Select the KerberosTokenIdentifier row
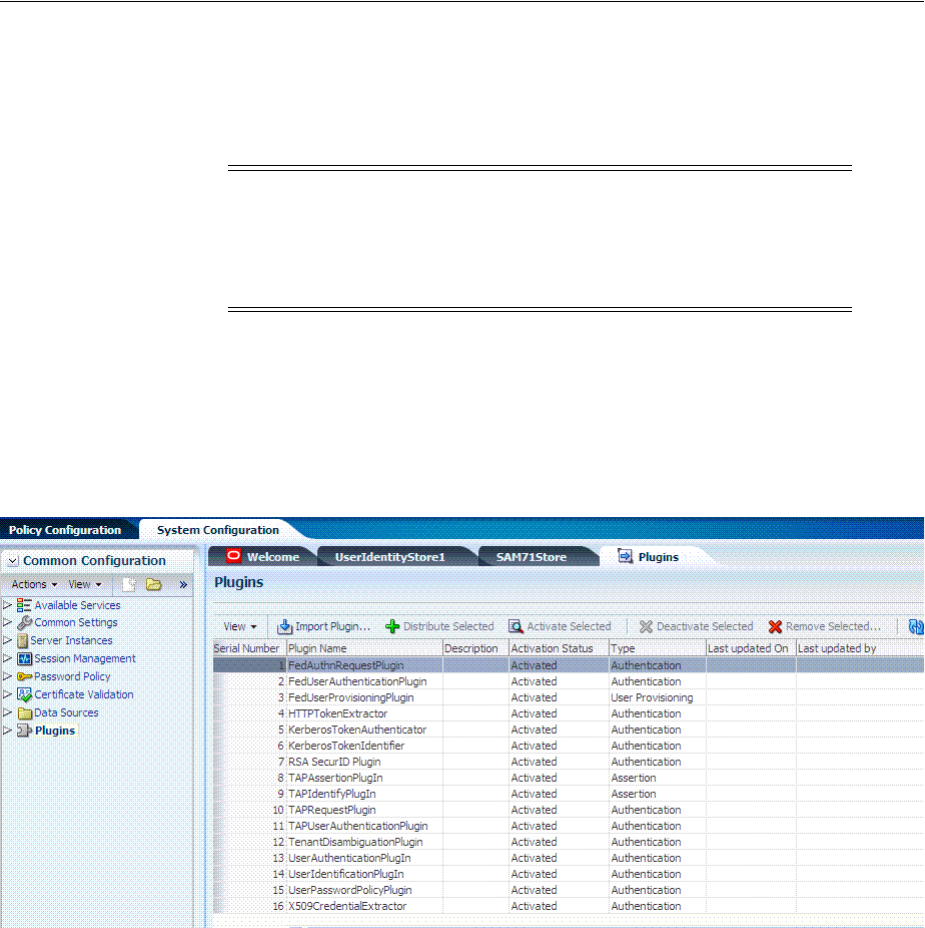 coord(568,745)
